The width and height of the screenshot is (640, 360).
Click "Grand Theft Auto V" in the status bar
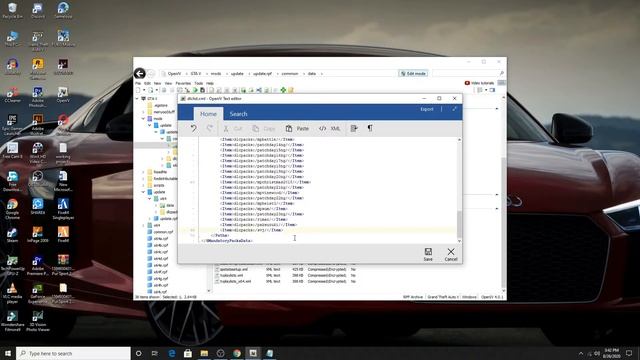pos(443,297)
